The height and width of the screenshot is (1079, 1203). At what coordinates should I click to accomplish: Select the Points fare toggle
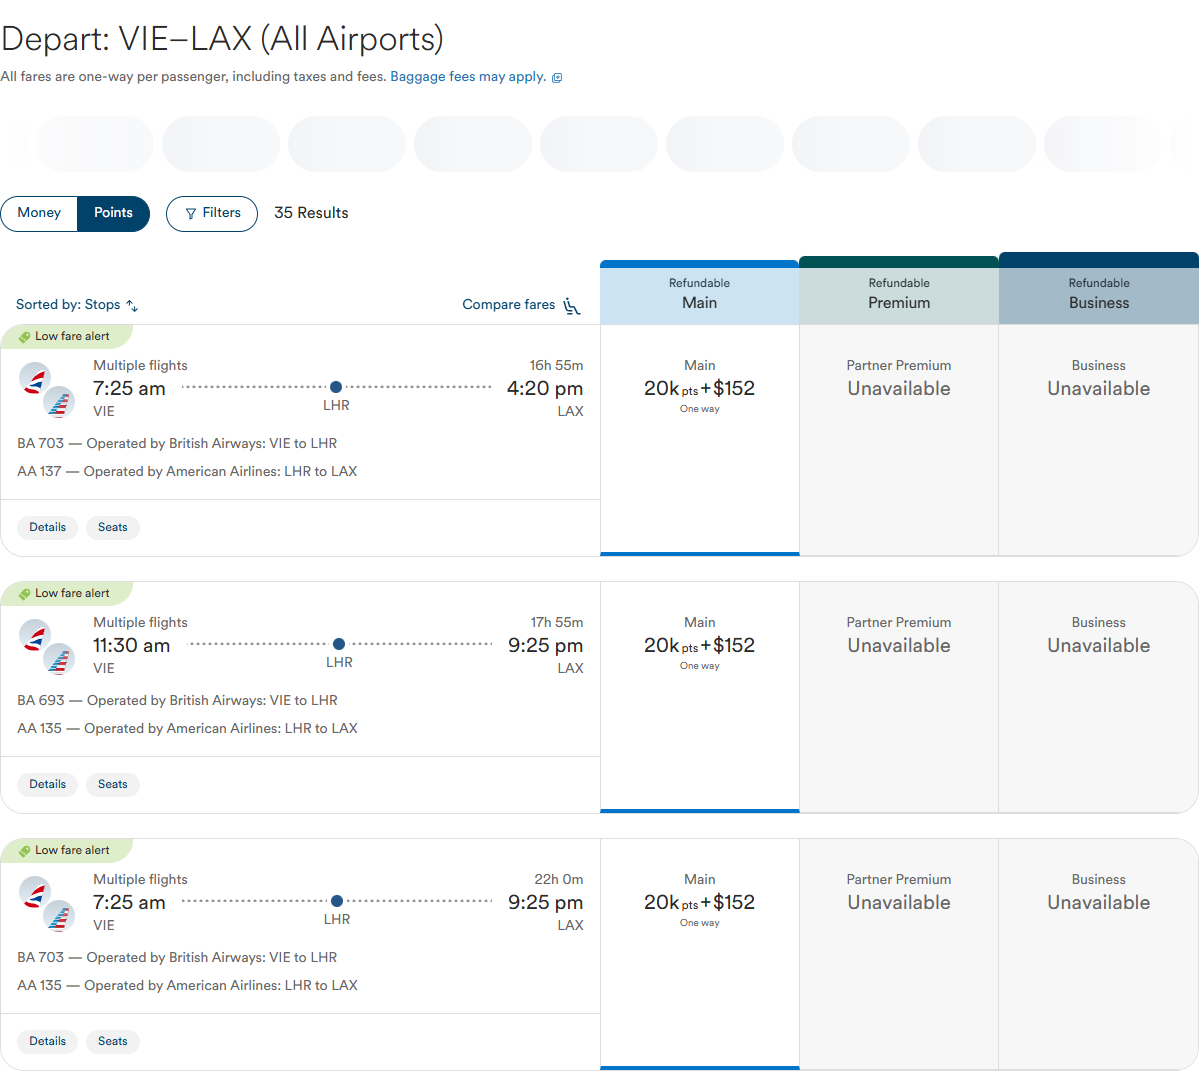[113, 213]
